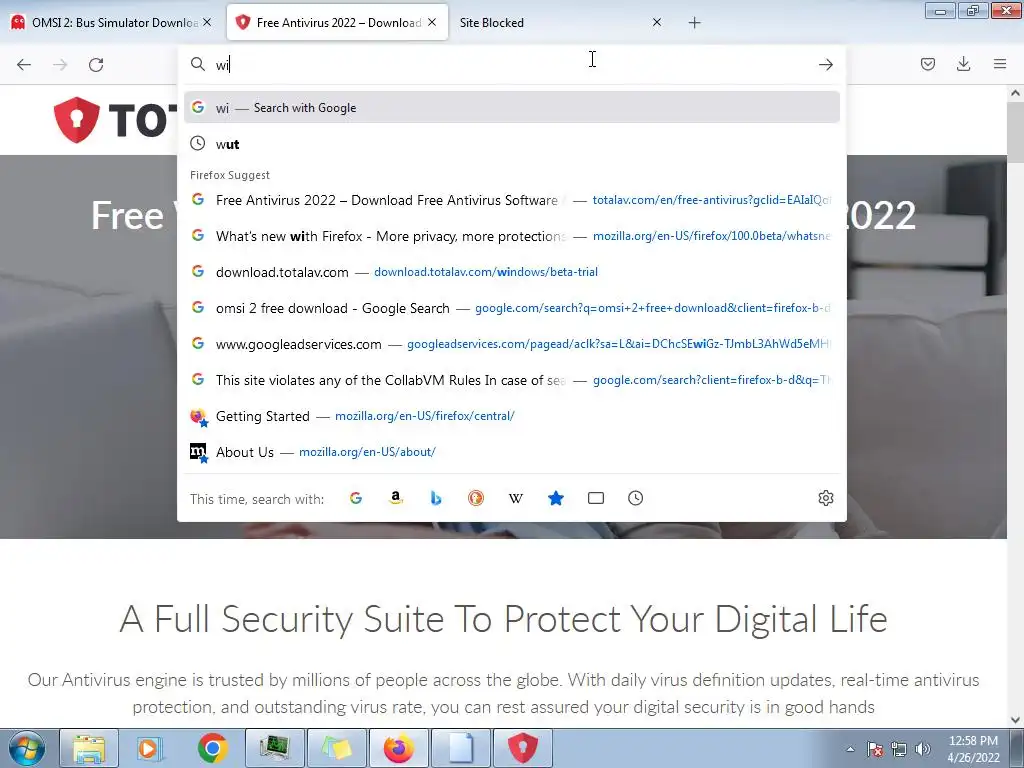Click the Forward navigation arrow
Screen dimensions: 1024x768
(60, 64)
